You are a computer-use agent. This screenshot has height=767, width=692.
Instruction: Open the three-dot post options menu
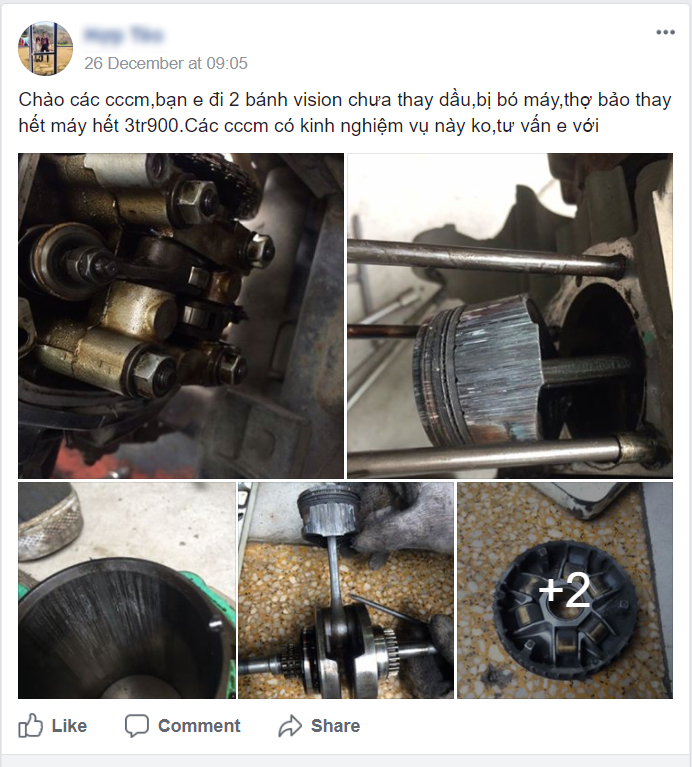pyautogui.click(x=665, y=32)
